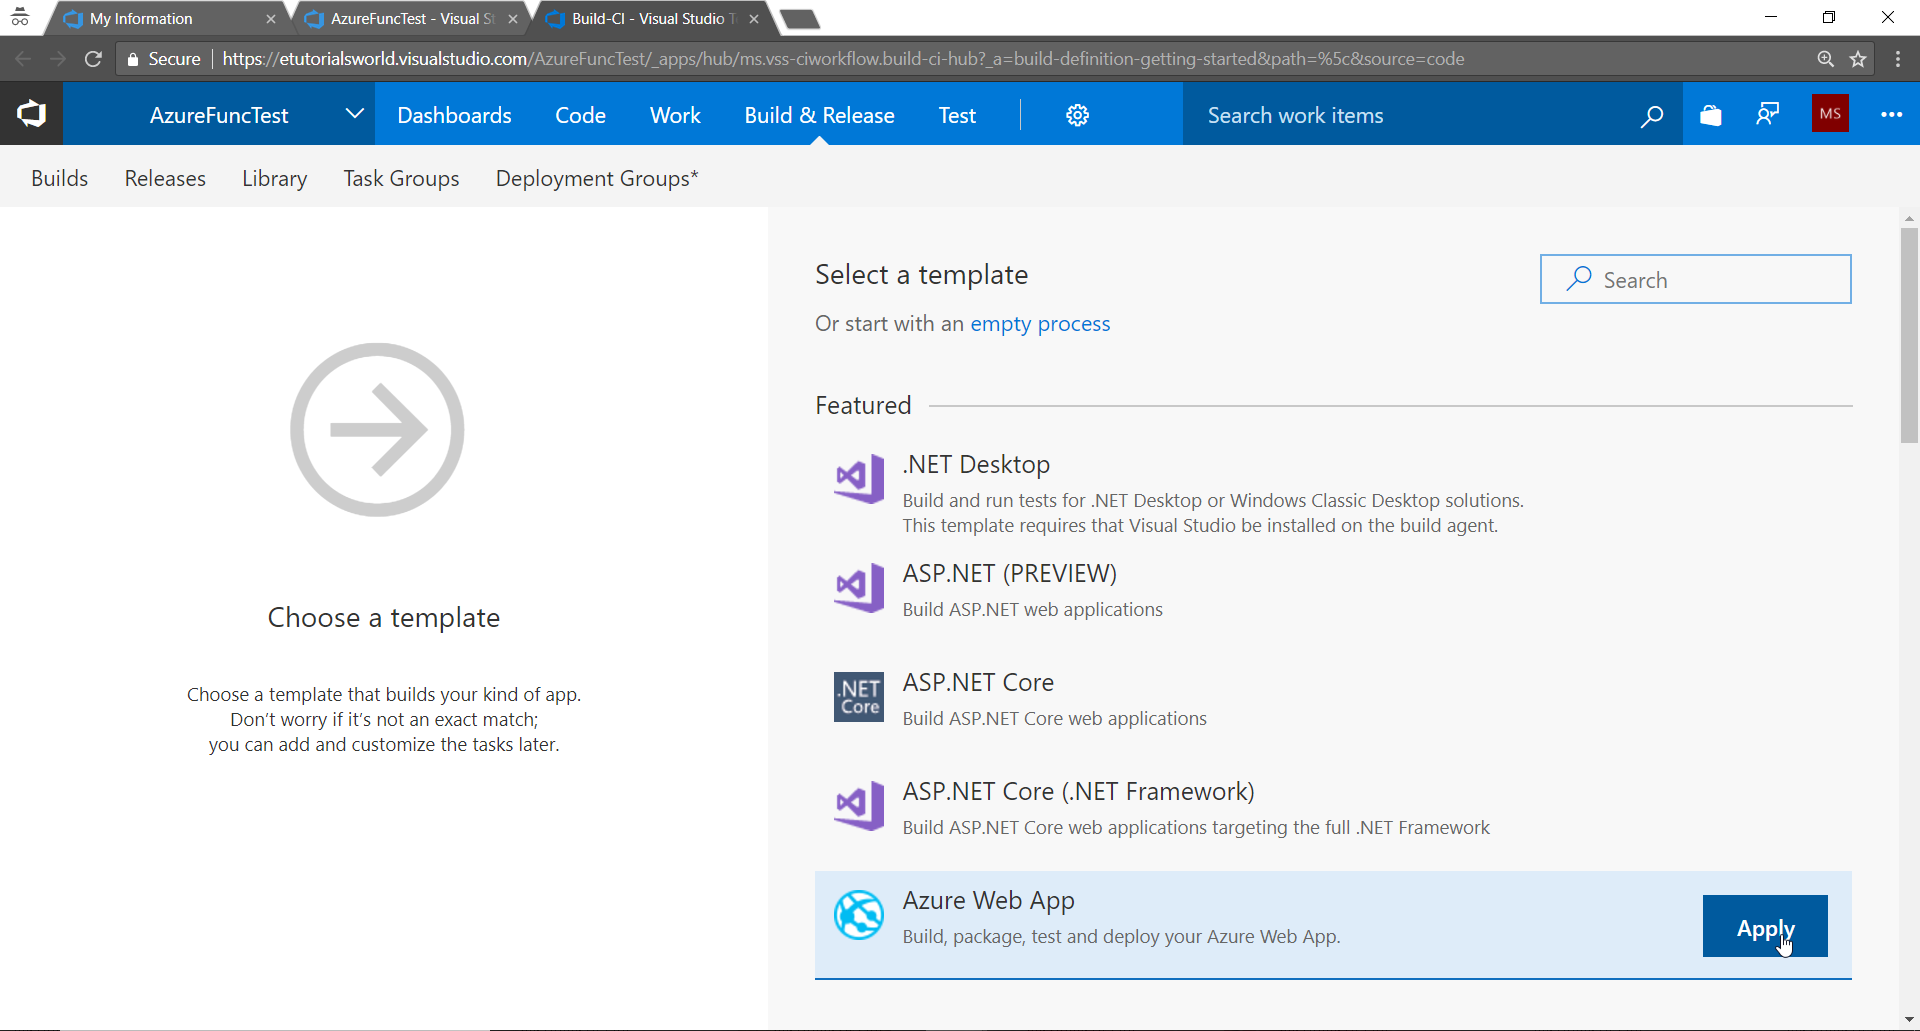Screen dimensions: 1920x1031
Task: Click the scrollbar down arrow
Action: pos(1909,1020)
